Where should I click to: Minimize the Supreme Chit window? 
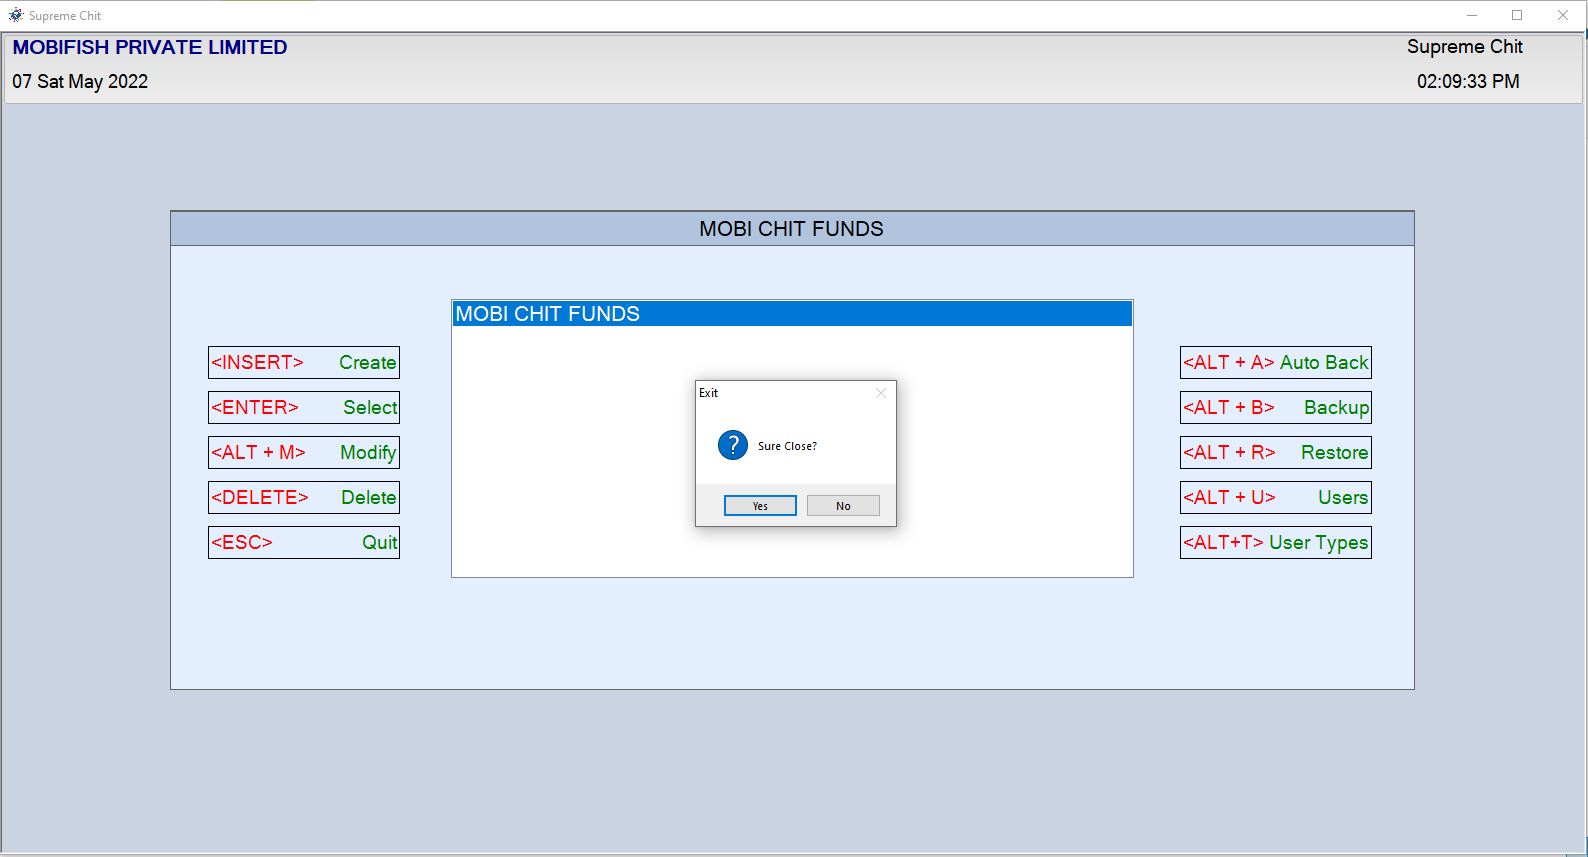click(x=1472, y=15)
